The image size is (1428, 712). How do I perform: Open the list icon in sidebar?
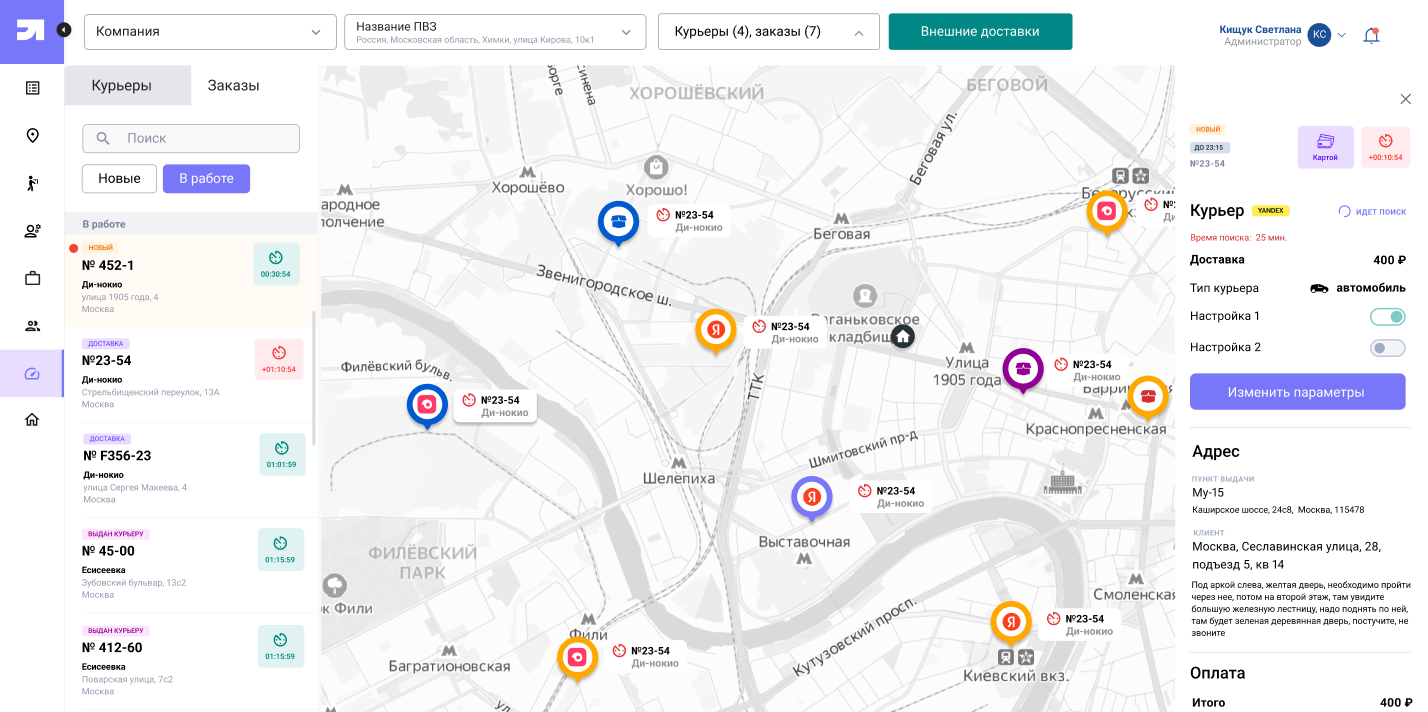coord(32,88)
